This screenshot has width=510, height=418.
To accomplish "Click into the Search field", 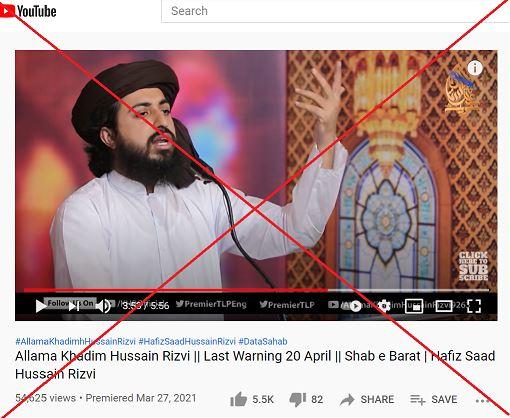I will tap(336, 11).
